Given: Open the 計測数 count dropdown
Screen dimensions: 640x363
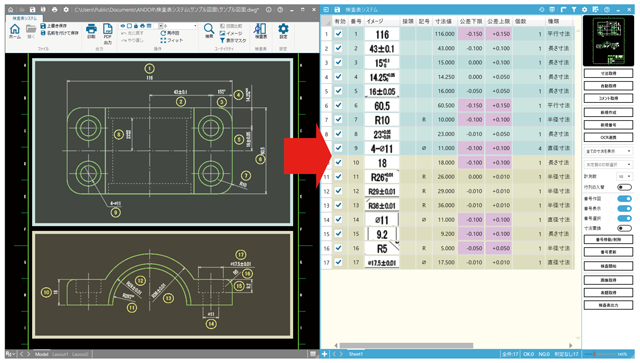Looking at the screenshot, I should coord(624,176).
